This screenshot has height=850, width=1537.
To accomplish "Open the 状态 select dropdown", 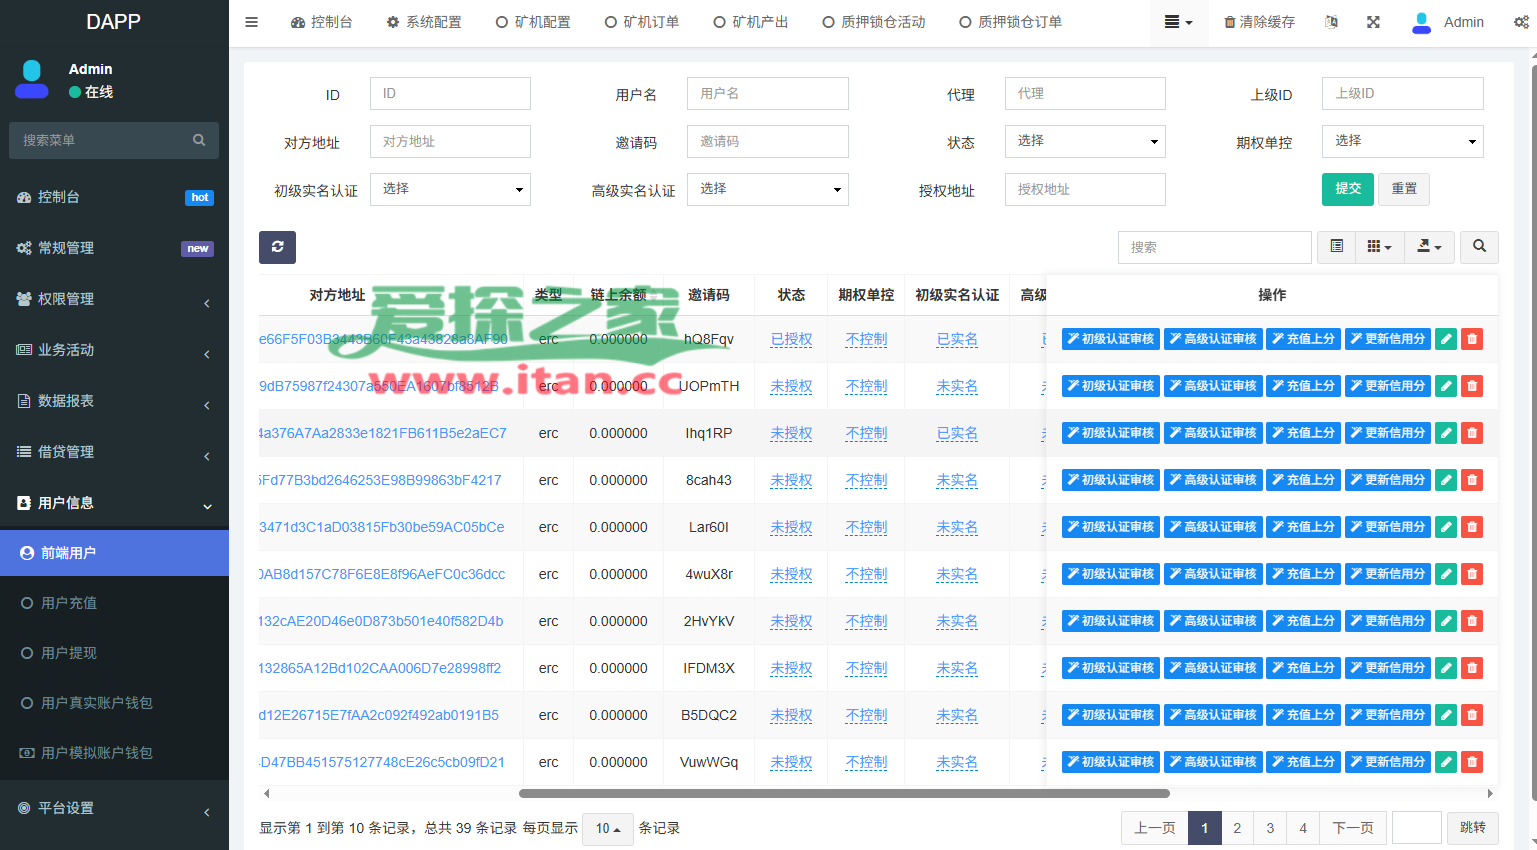I will 1085,141.
